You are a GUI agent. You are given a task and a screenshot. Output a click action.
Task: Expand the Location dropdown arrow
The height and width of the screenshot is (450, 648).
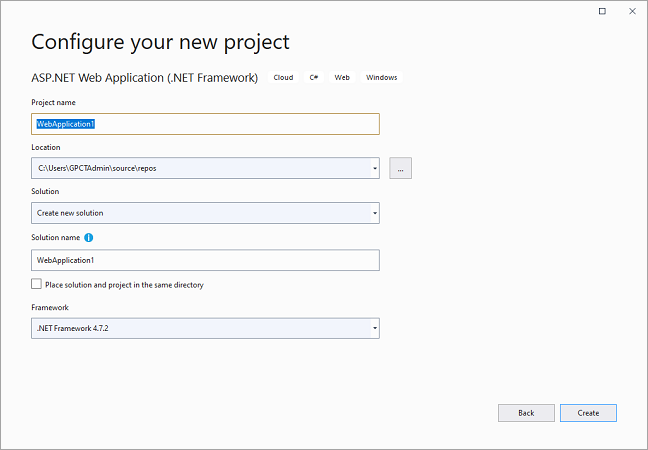[x=374, y=168]
